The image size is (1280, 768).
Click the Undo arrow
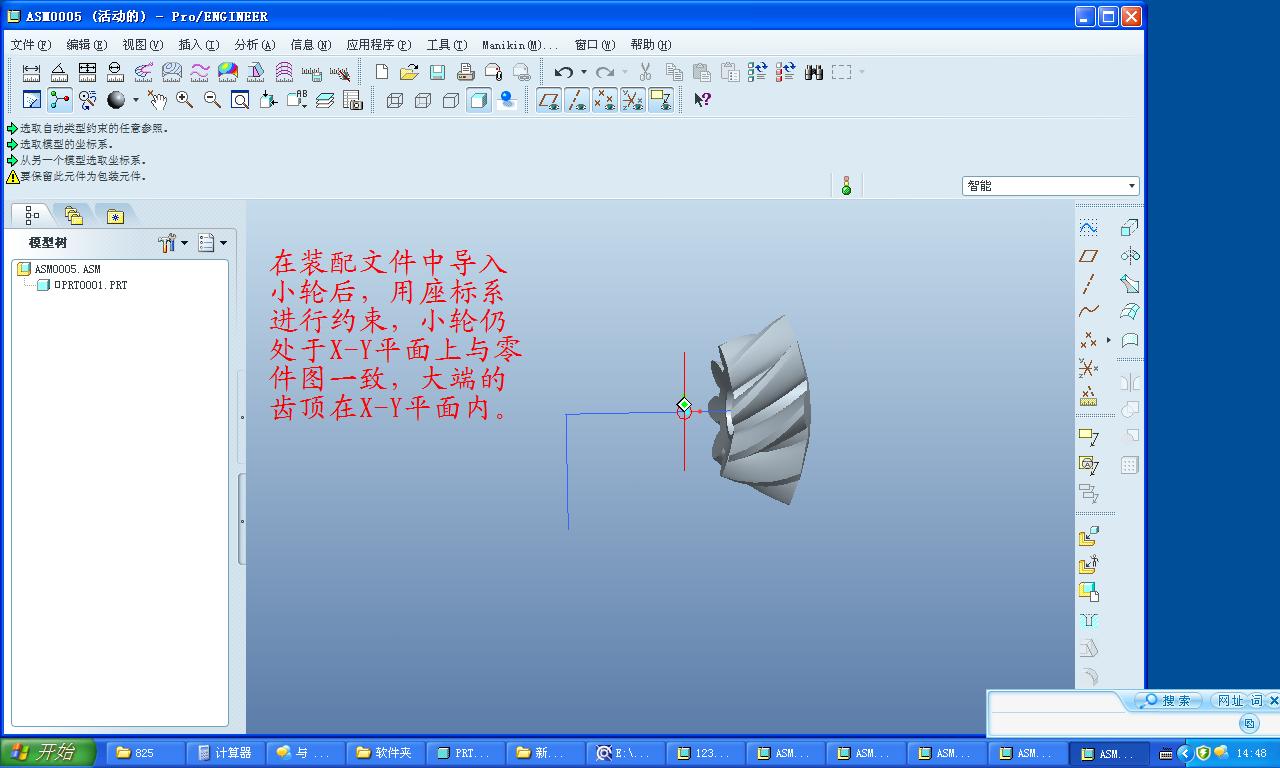tap(563, 72)
